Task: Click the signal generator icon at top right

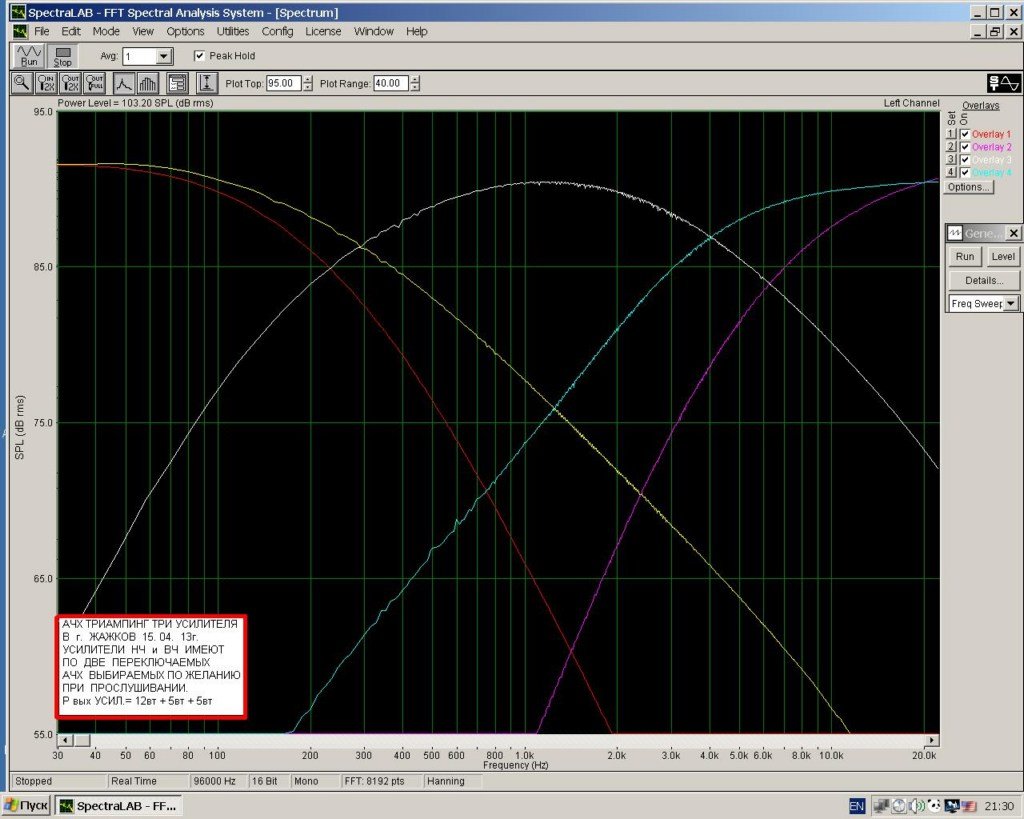Action: pos(1003,83)
